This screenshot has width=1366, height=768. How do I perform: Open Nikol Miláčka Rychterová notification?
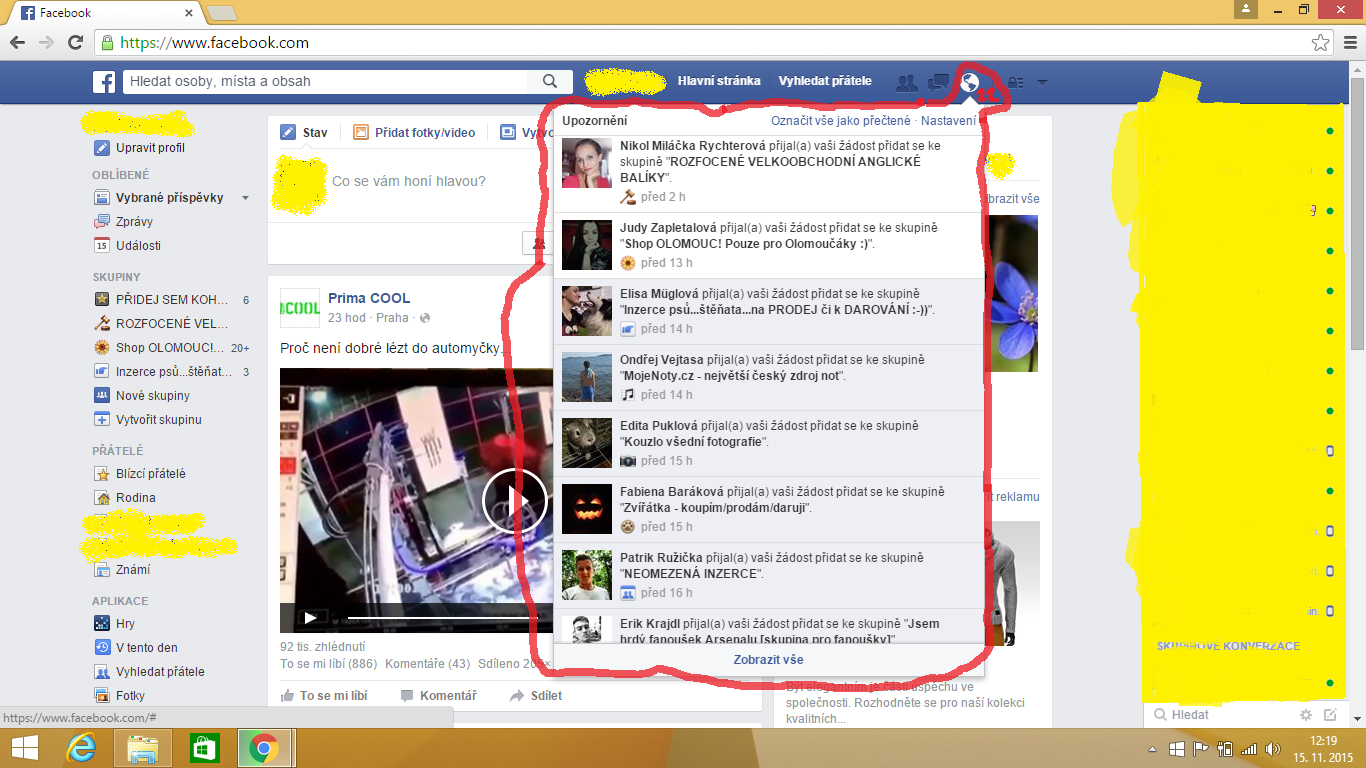point(768,172)
